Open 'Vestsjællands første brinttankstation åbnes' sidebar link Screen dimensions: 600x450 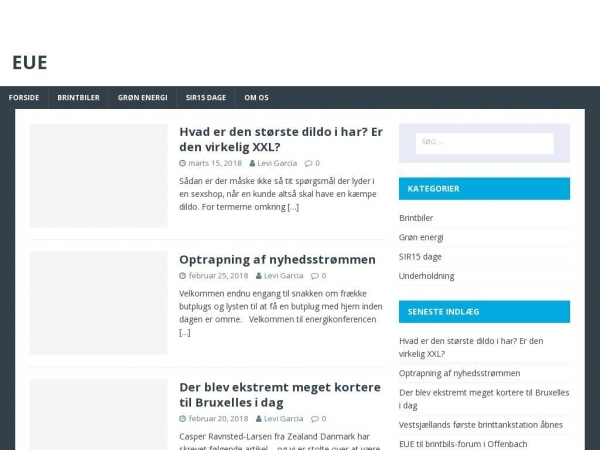[481, 425]
